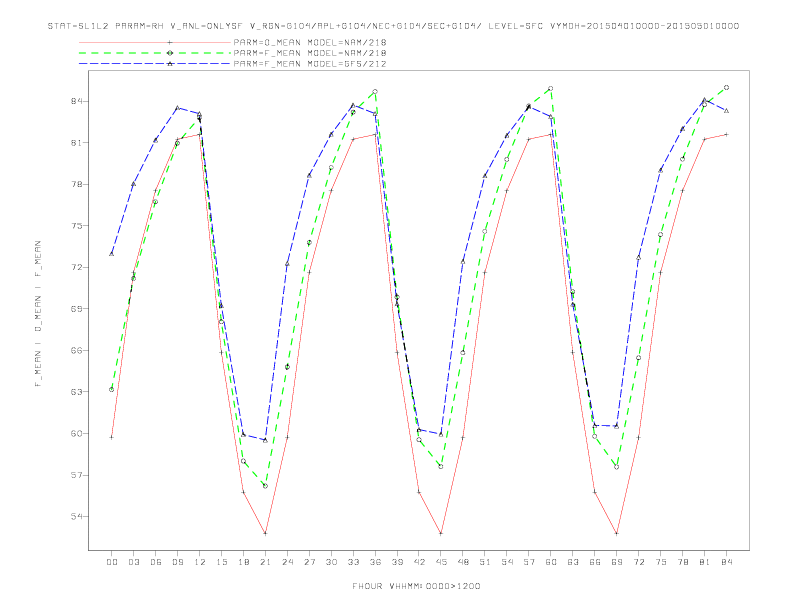Viewport: 792px width, 612px height.
Task: Click green NAM circle marker at hour 84
Action: click(726, 87)
